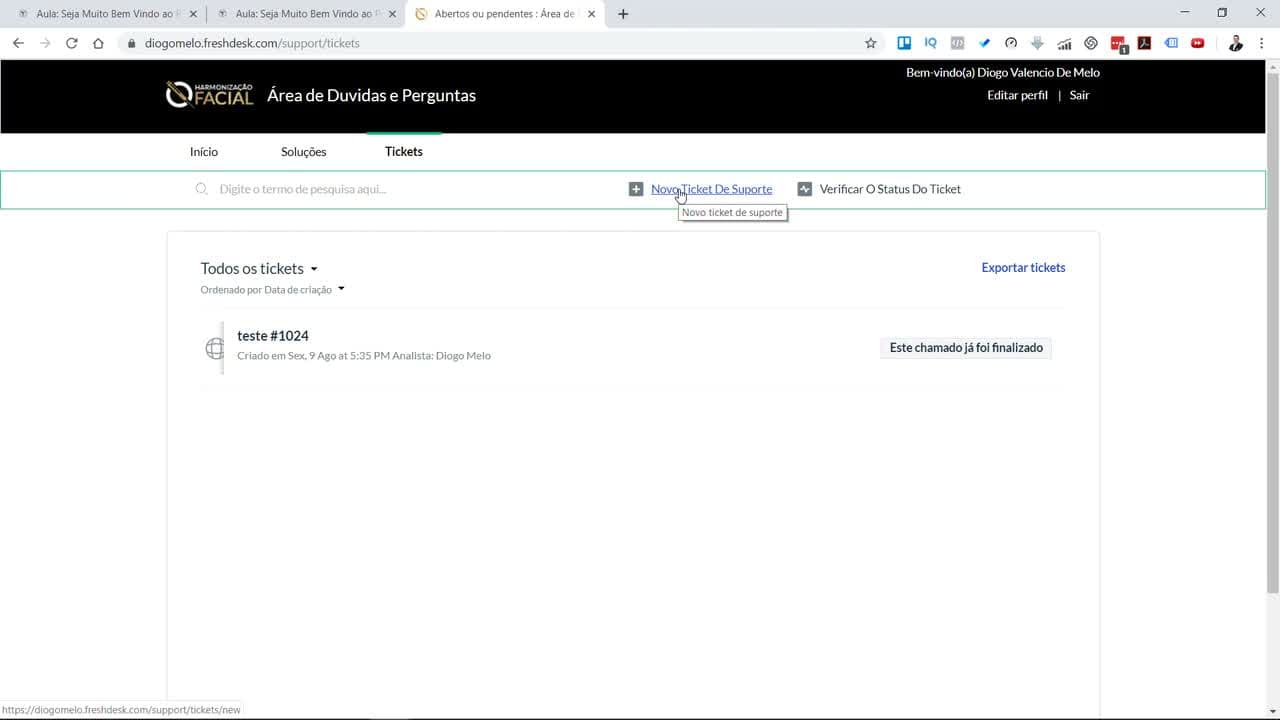The height and width of the screenshot is (720, 1280).
Task: Open the ticket teste #1024
Action: tap(273, 336)
